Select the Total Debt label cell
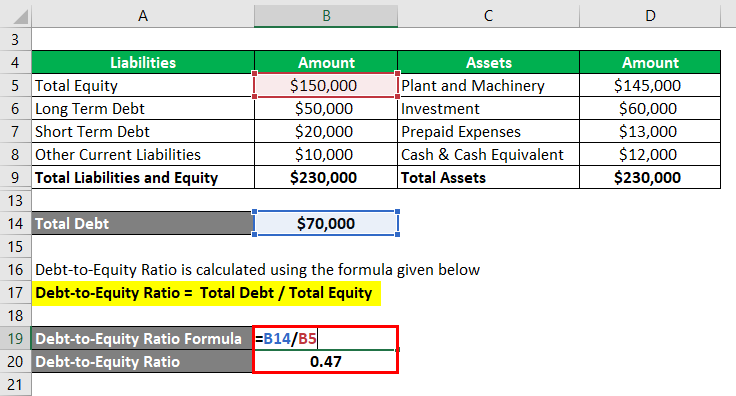The height and width of the screenshot is (396, 736). [x=143, y=223]
